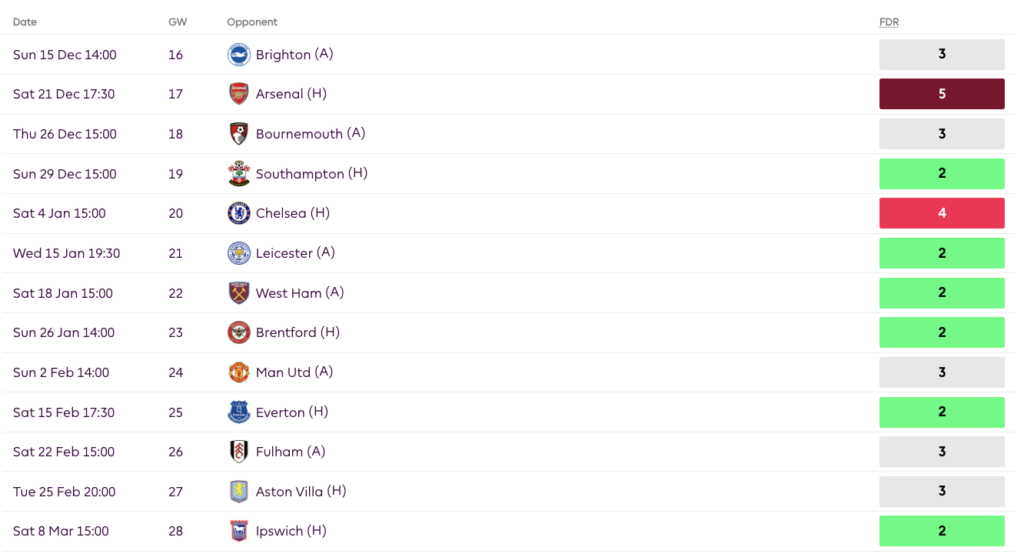Screen dimensions: 1024x554
Task: Select the Bournemouth badge icon
Action: [x=238, y=134]
